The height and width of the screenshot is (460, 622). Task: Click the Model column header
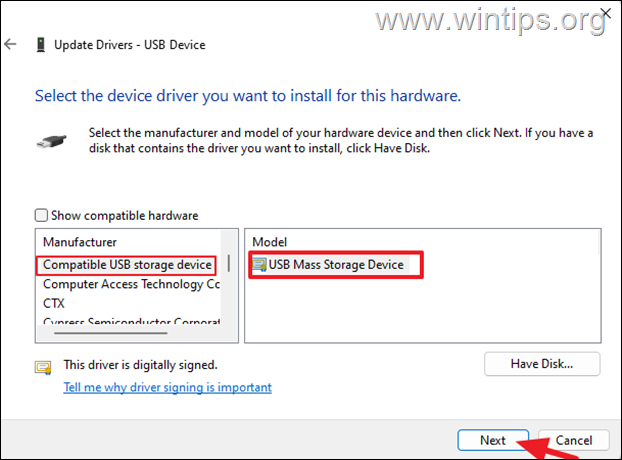click(x=270, y=242)
